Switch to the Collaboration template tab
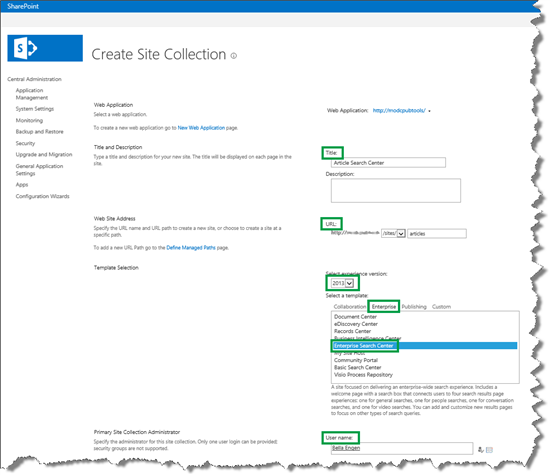The image size is (550, 475). click(x=350, y=307)
